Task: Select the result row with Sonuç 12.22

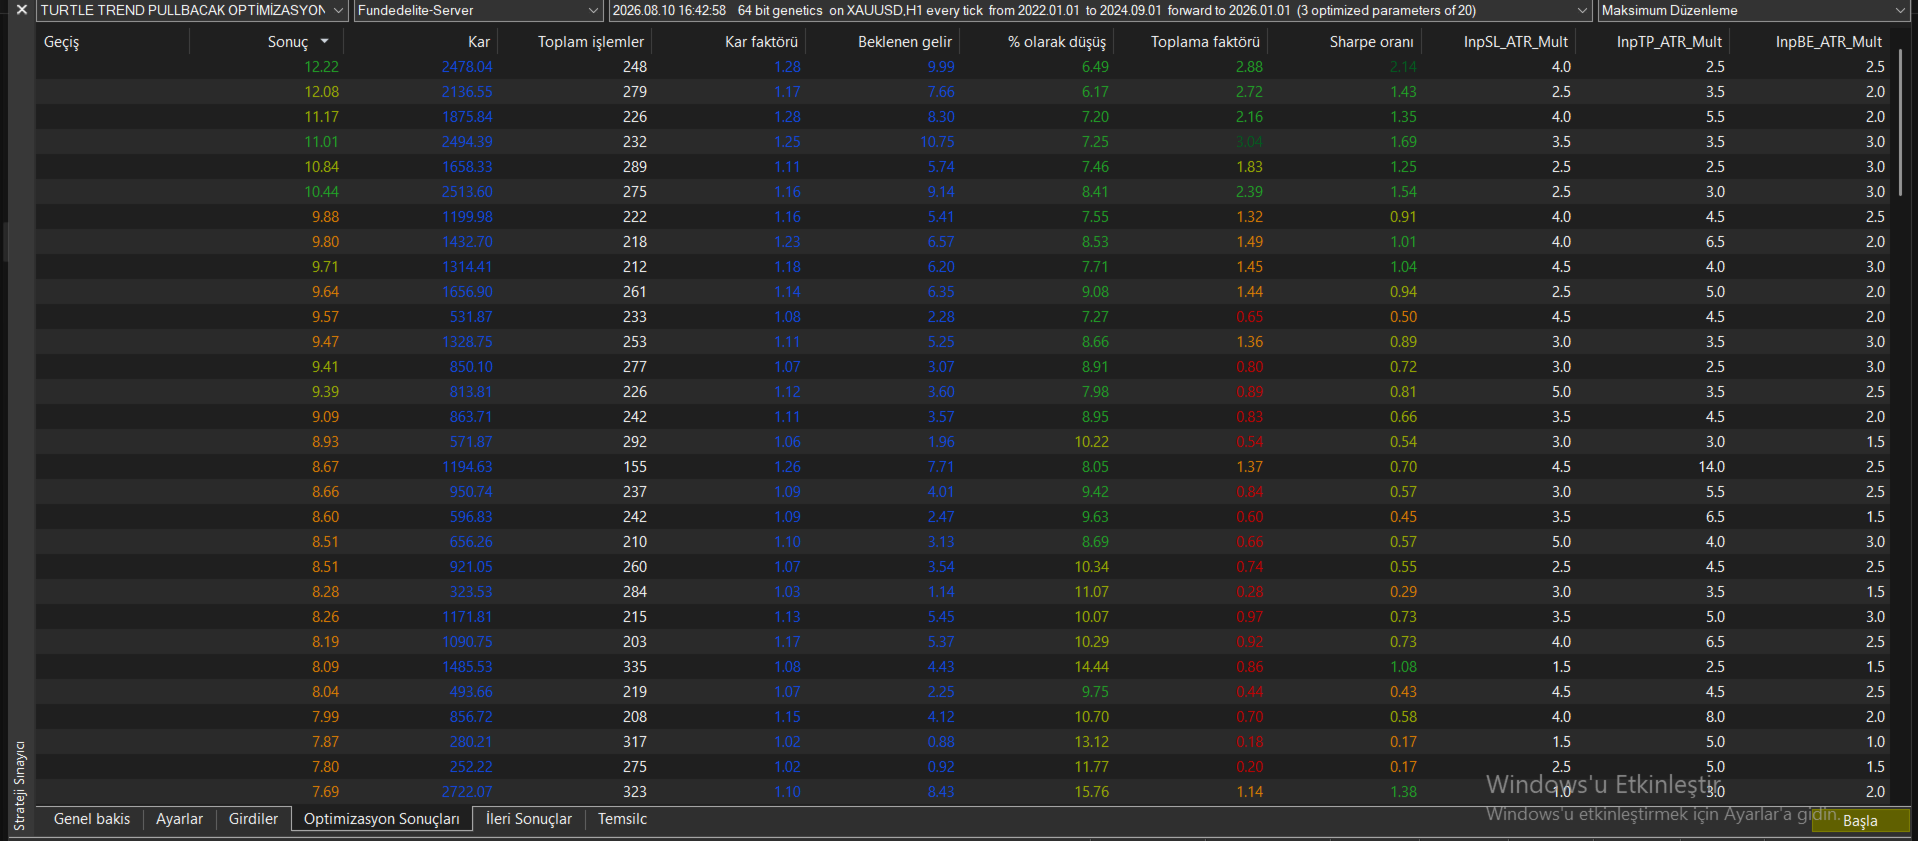Action: click(x=963, y=67)
